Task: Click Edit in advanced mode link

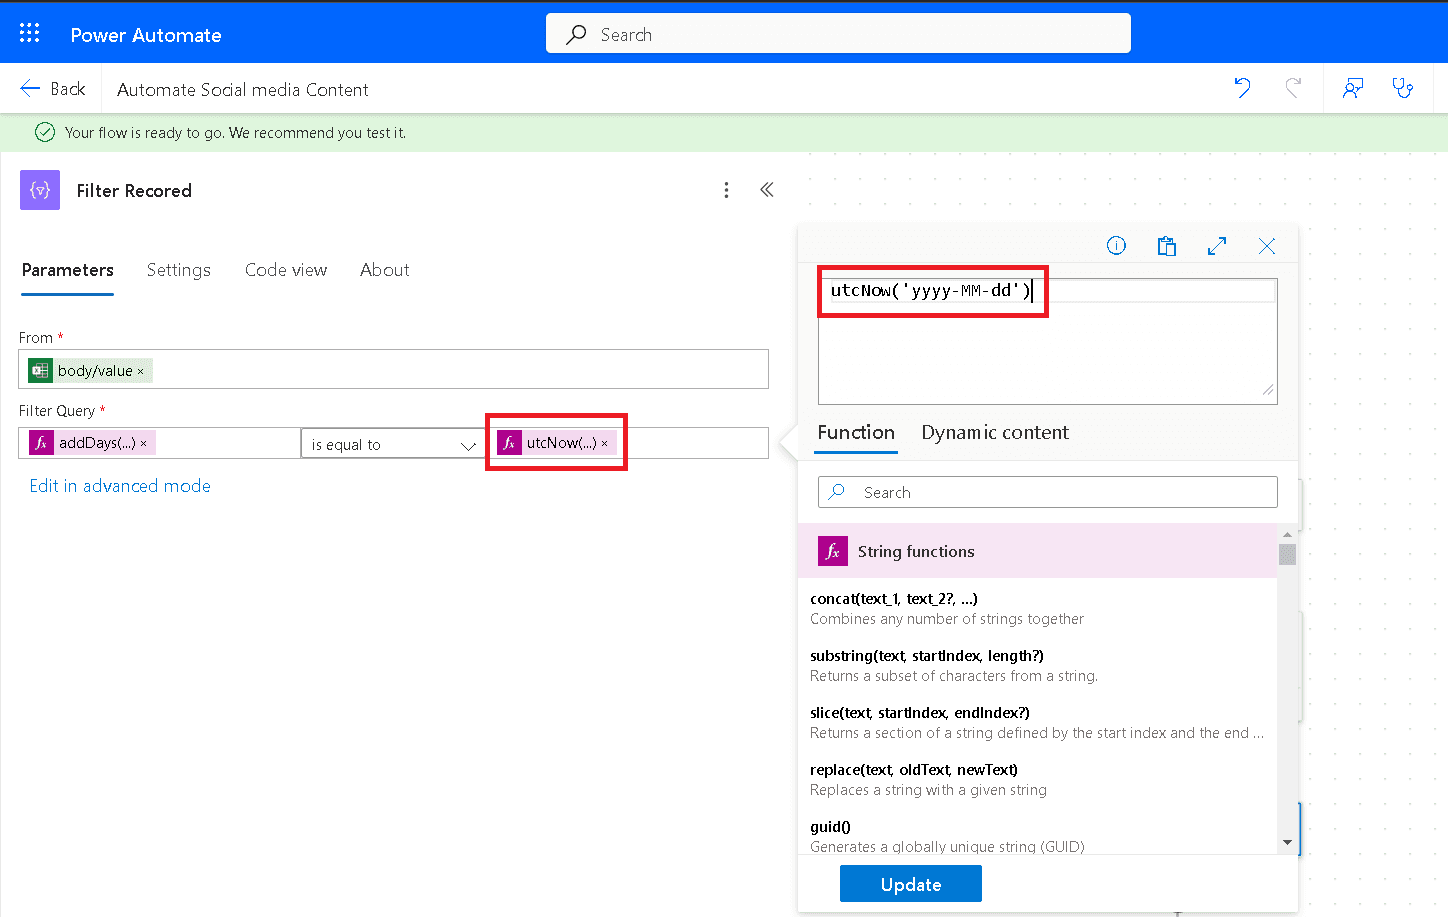Action: [120, 486]
